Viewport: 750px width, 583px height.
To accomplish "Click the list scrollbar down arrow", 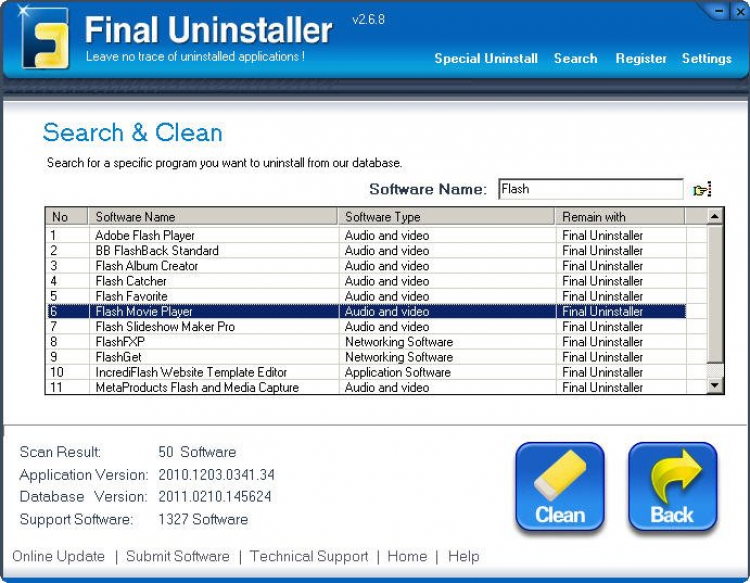I will pos(715,385).
